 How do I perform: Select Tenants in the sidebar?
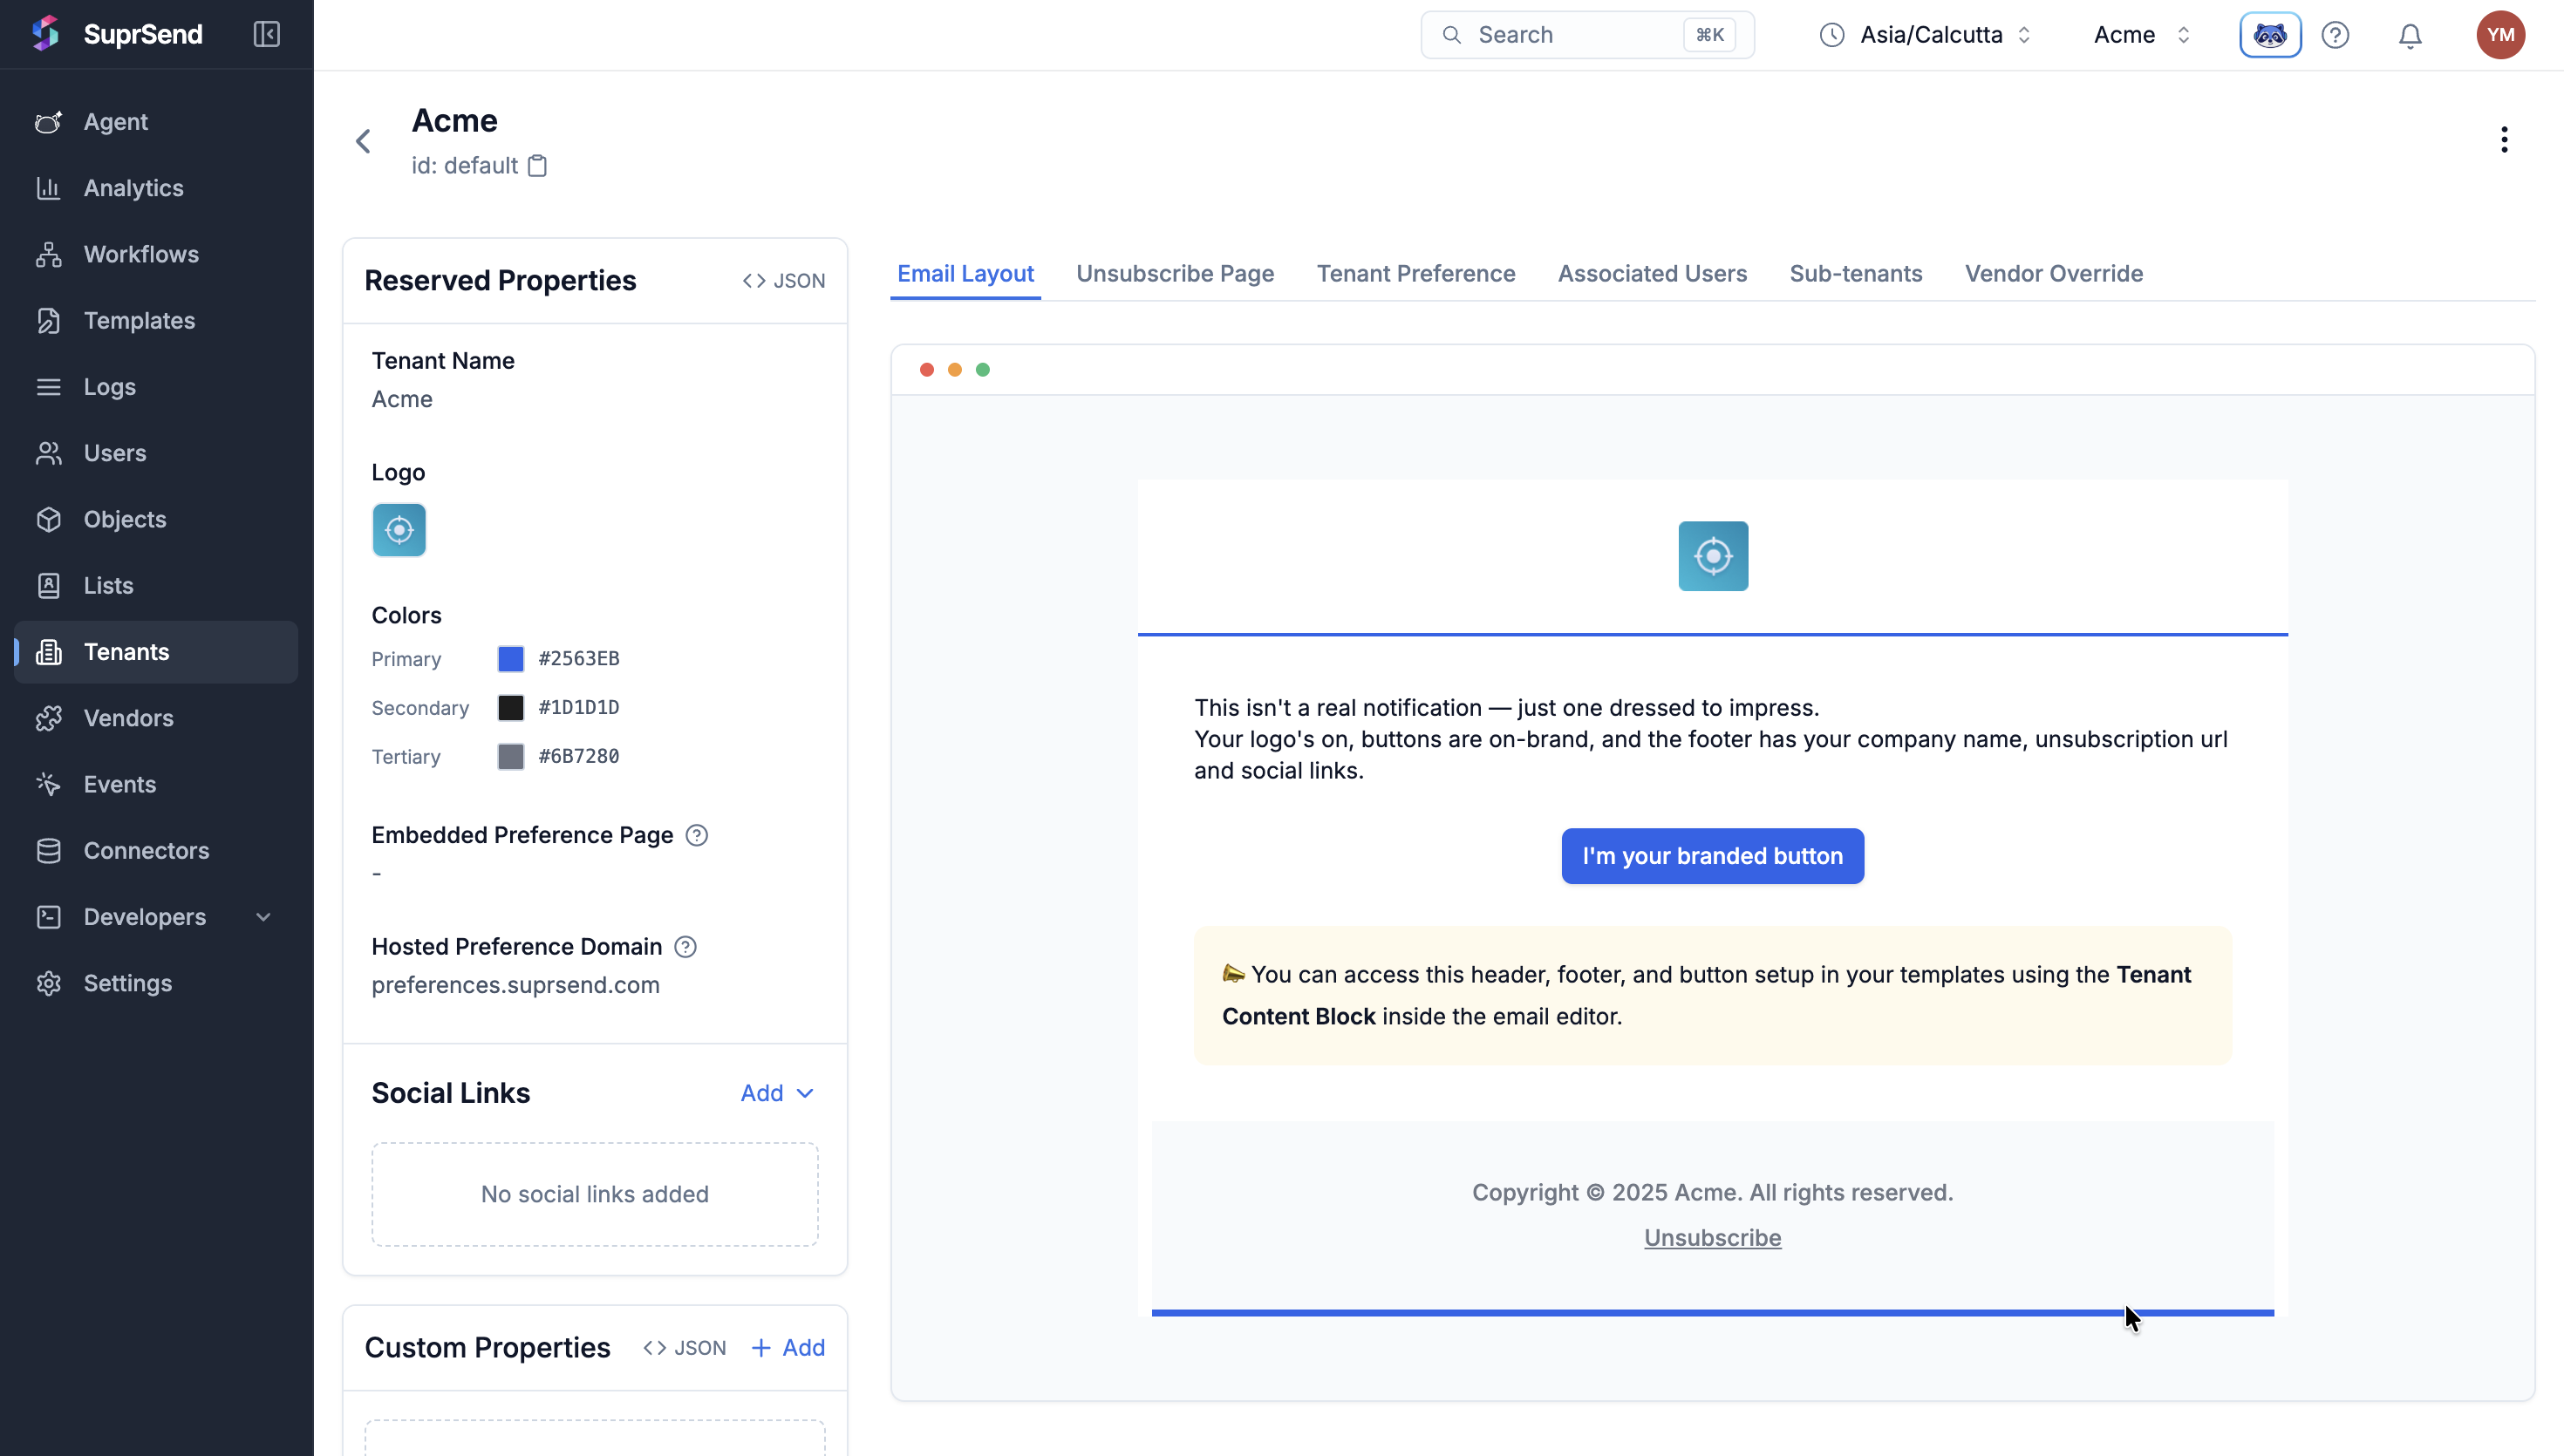click(x=156, y=652)
